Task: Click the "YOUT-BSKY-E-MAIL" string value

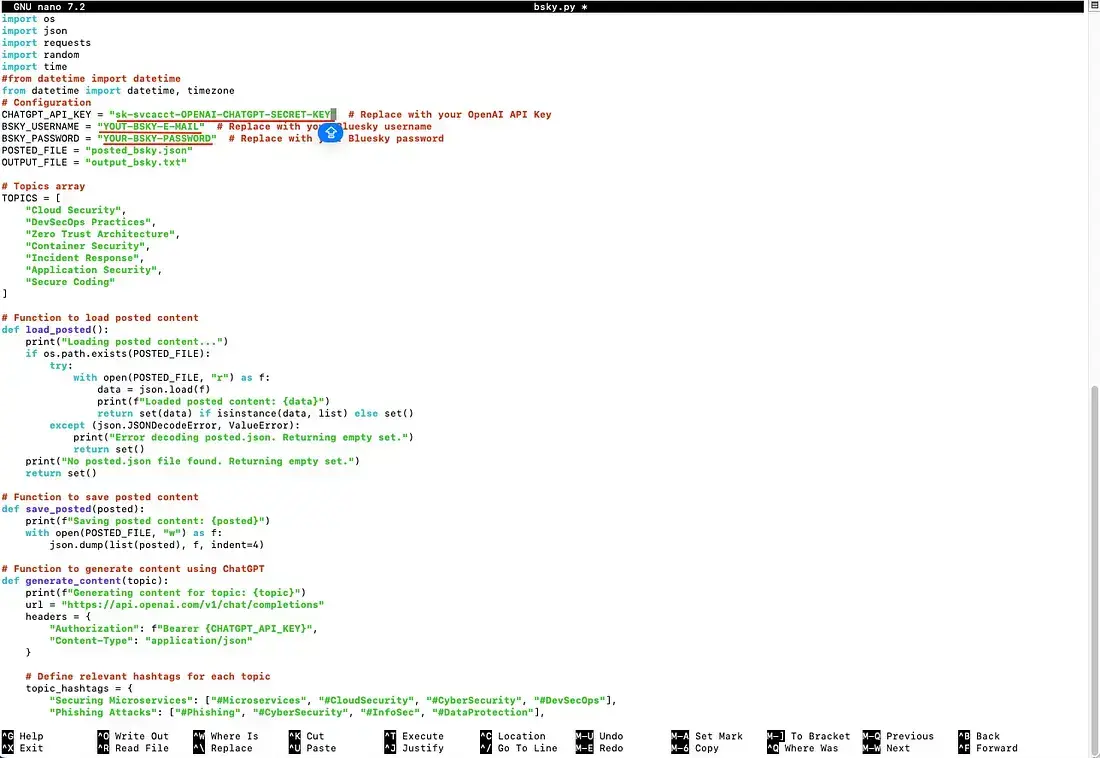Action: [x=151, y=126]
